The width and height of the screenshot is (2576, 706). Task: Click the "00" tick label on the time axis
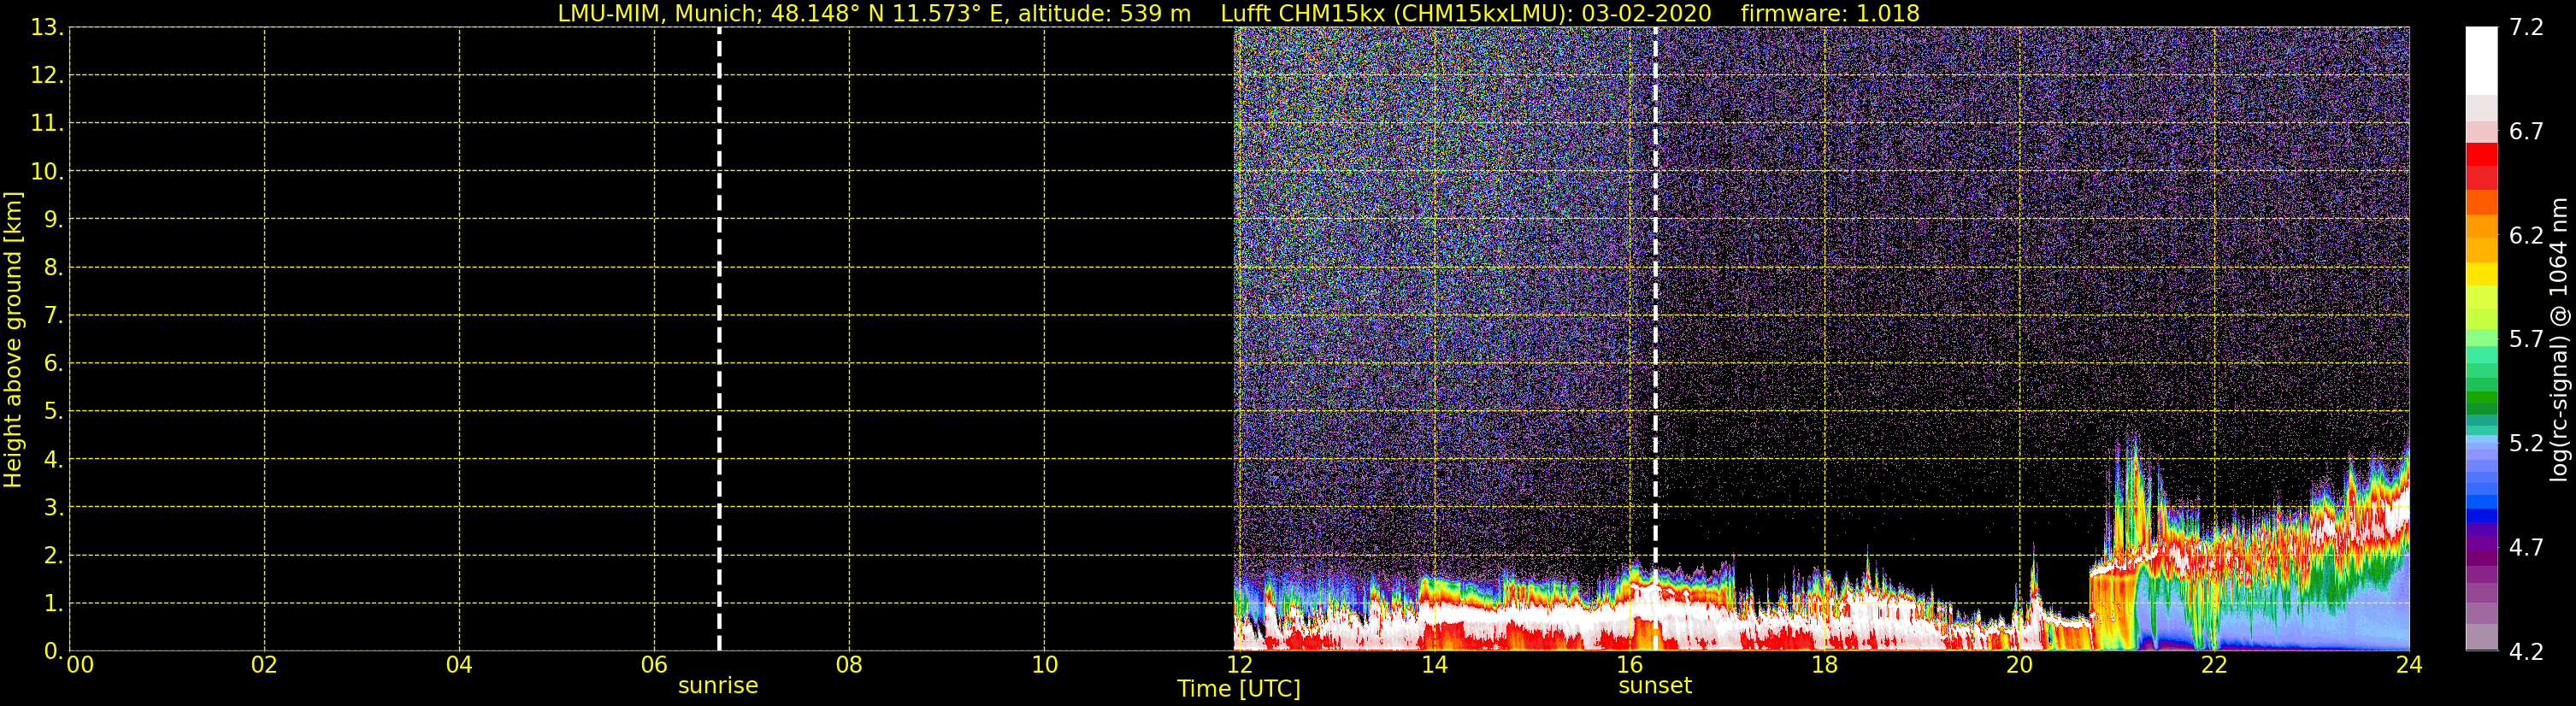click(80, 665)
